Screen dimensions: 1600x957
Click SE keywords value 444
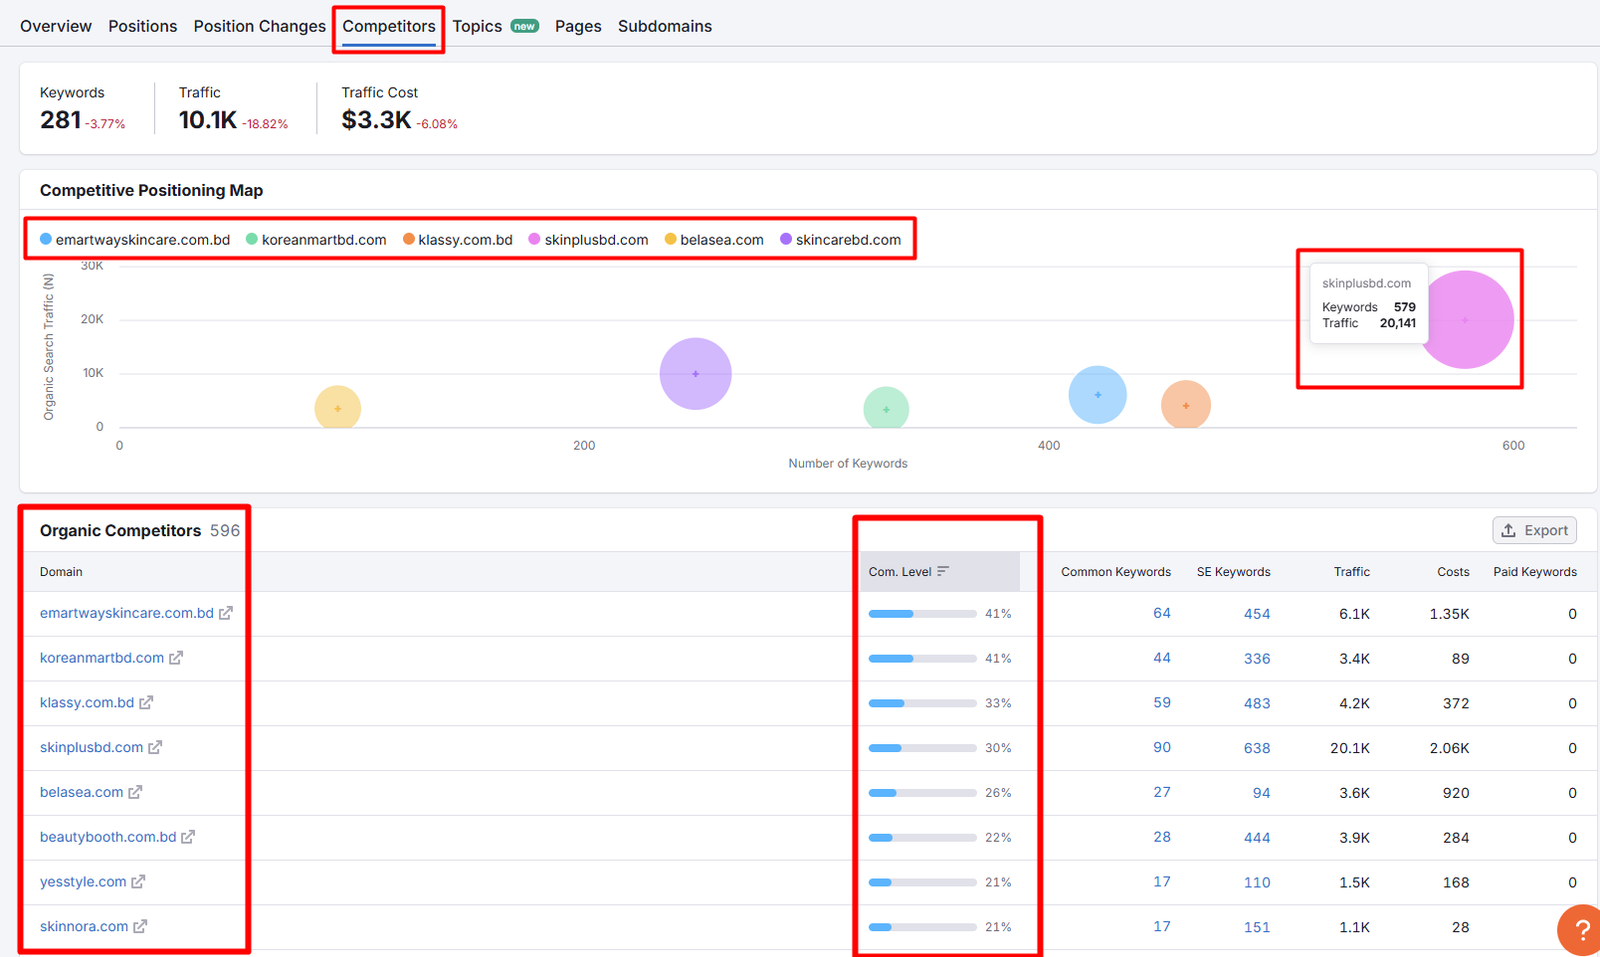pyautogui.click(x=1257, y=838)
